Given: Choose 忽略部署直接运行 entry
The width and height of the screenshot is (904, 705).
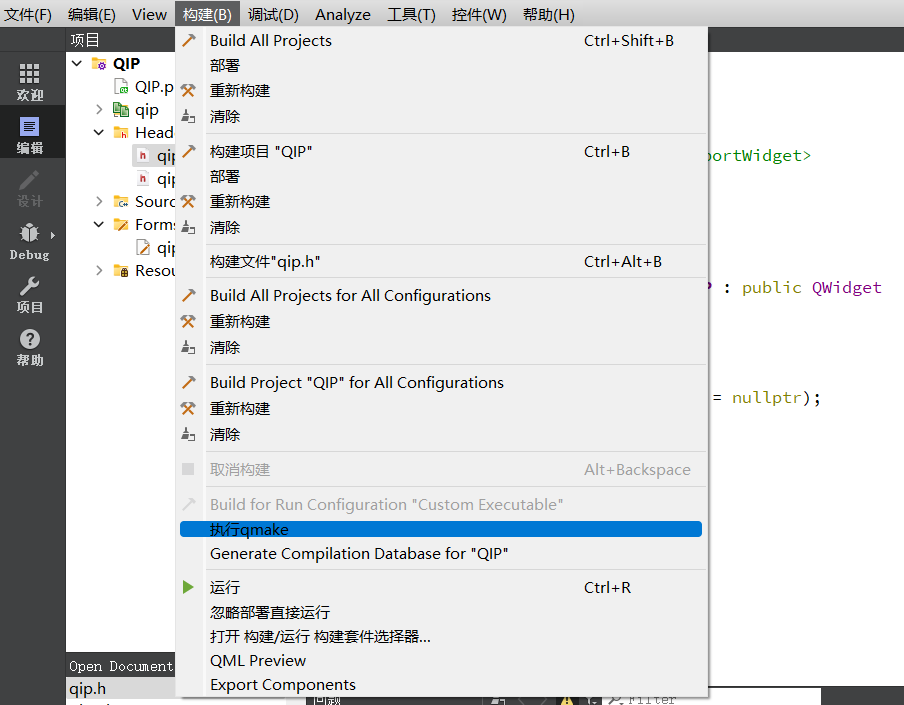Looking at the screenshot, I should [441, 612].
